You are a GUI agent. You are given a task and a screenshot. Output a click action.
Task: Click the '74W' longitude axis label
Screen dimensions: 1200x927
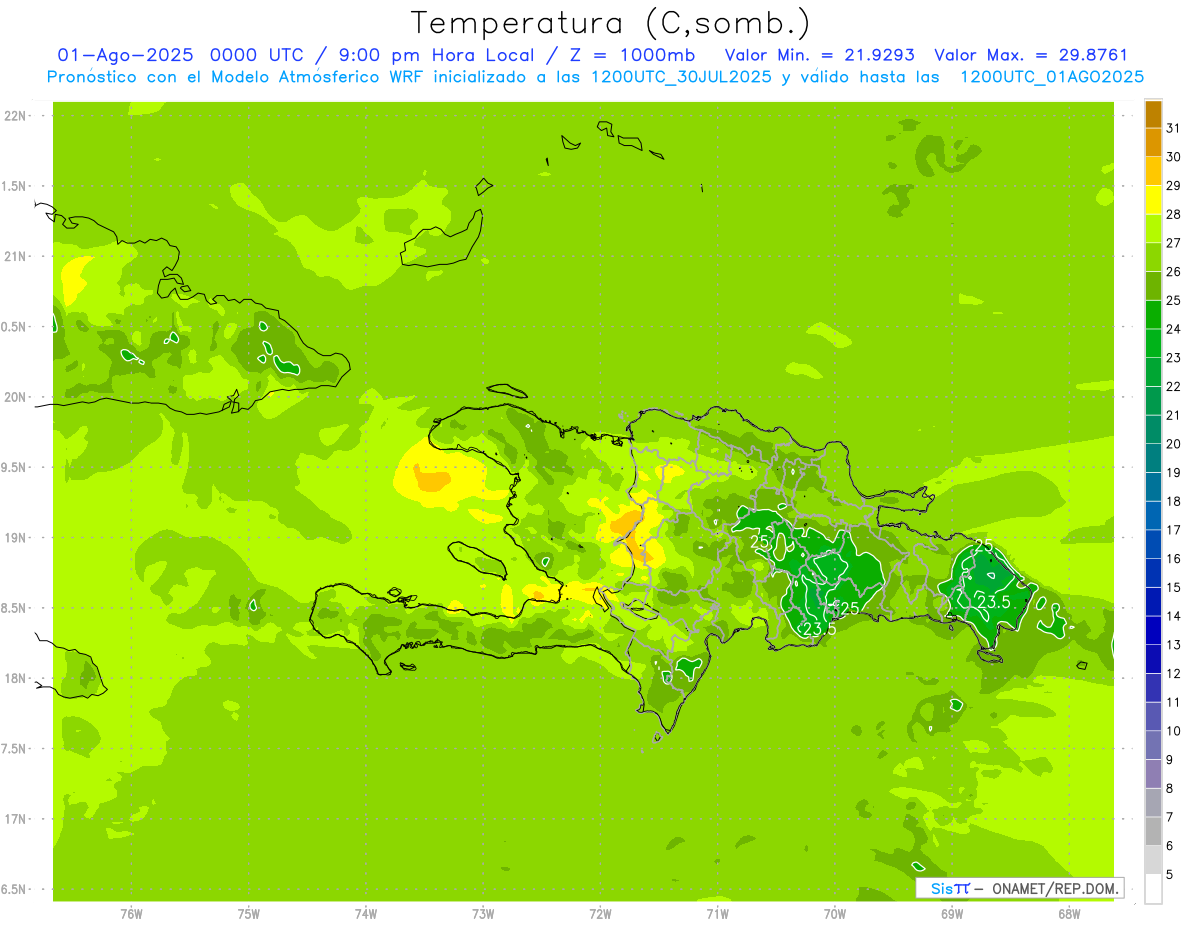coord(366,914)
